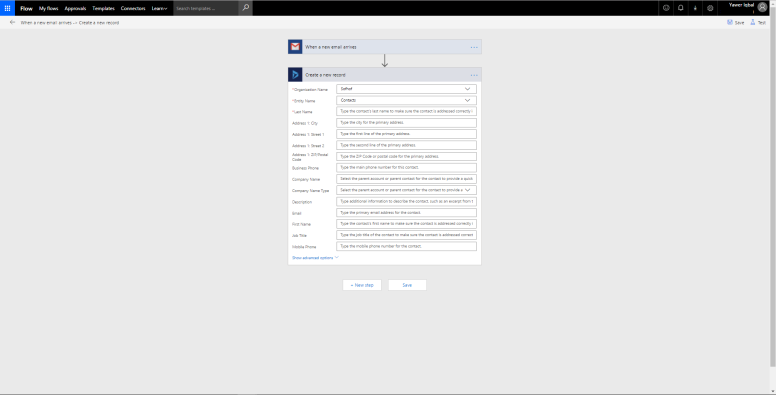The image size is (776, 395).
Task: Focus the Company Name field
Action: coord(406,179)
